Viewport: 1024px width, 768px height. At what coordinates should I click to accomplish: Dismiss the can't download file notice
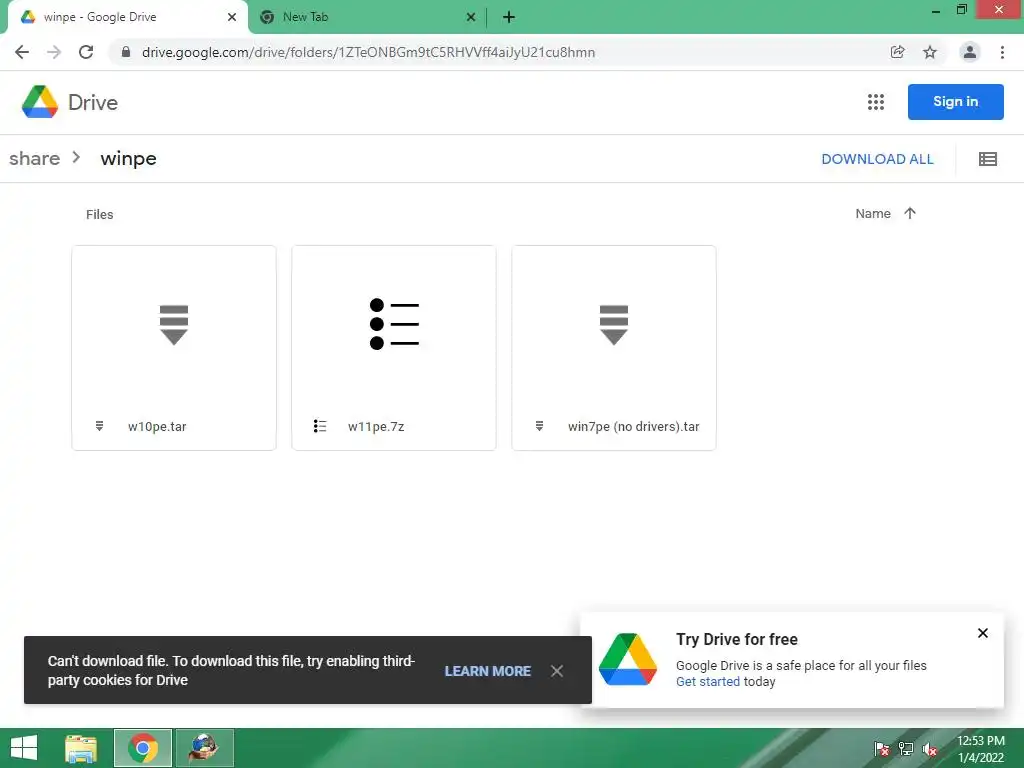(556, 671)
